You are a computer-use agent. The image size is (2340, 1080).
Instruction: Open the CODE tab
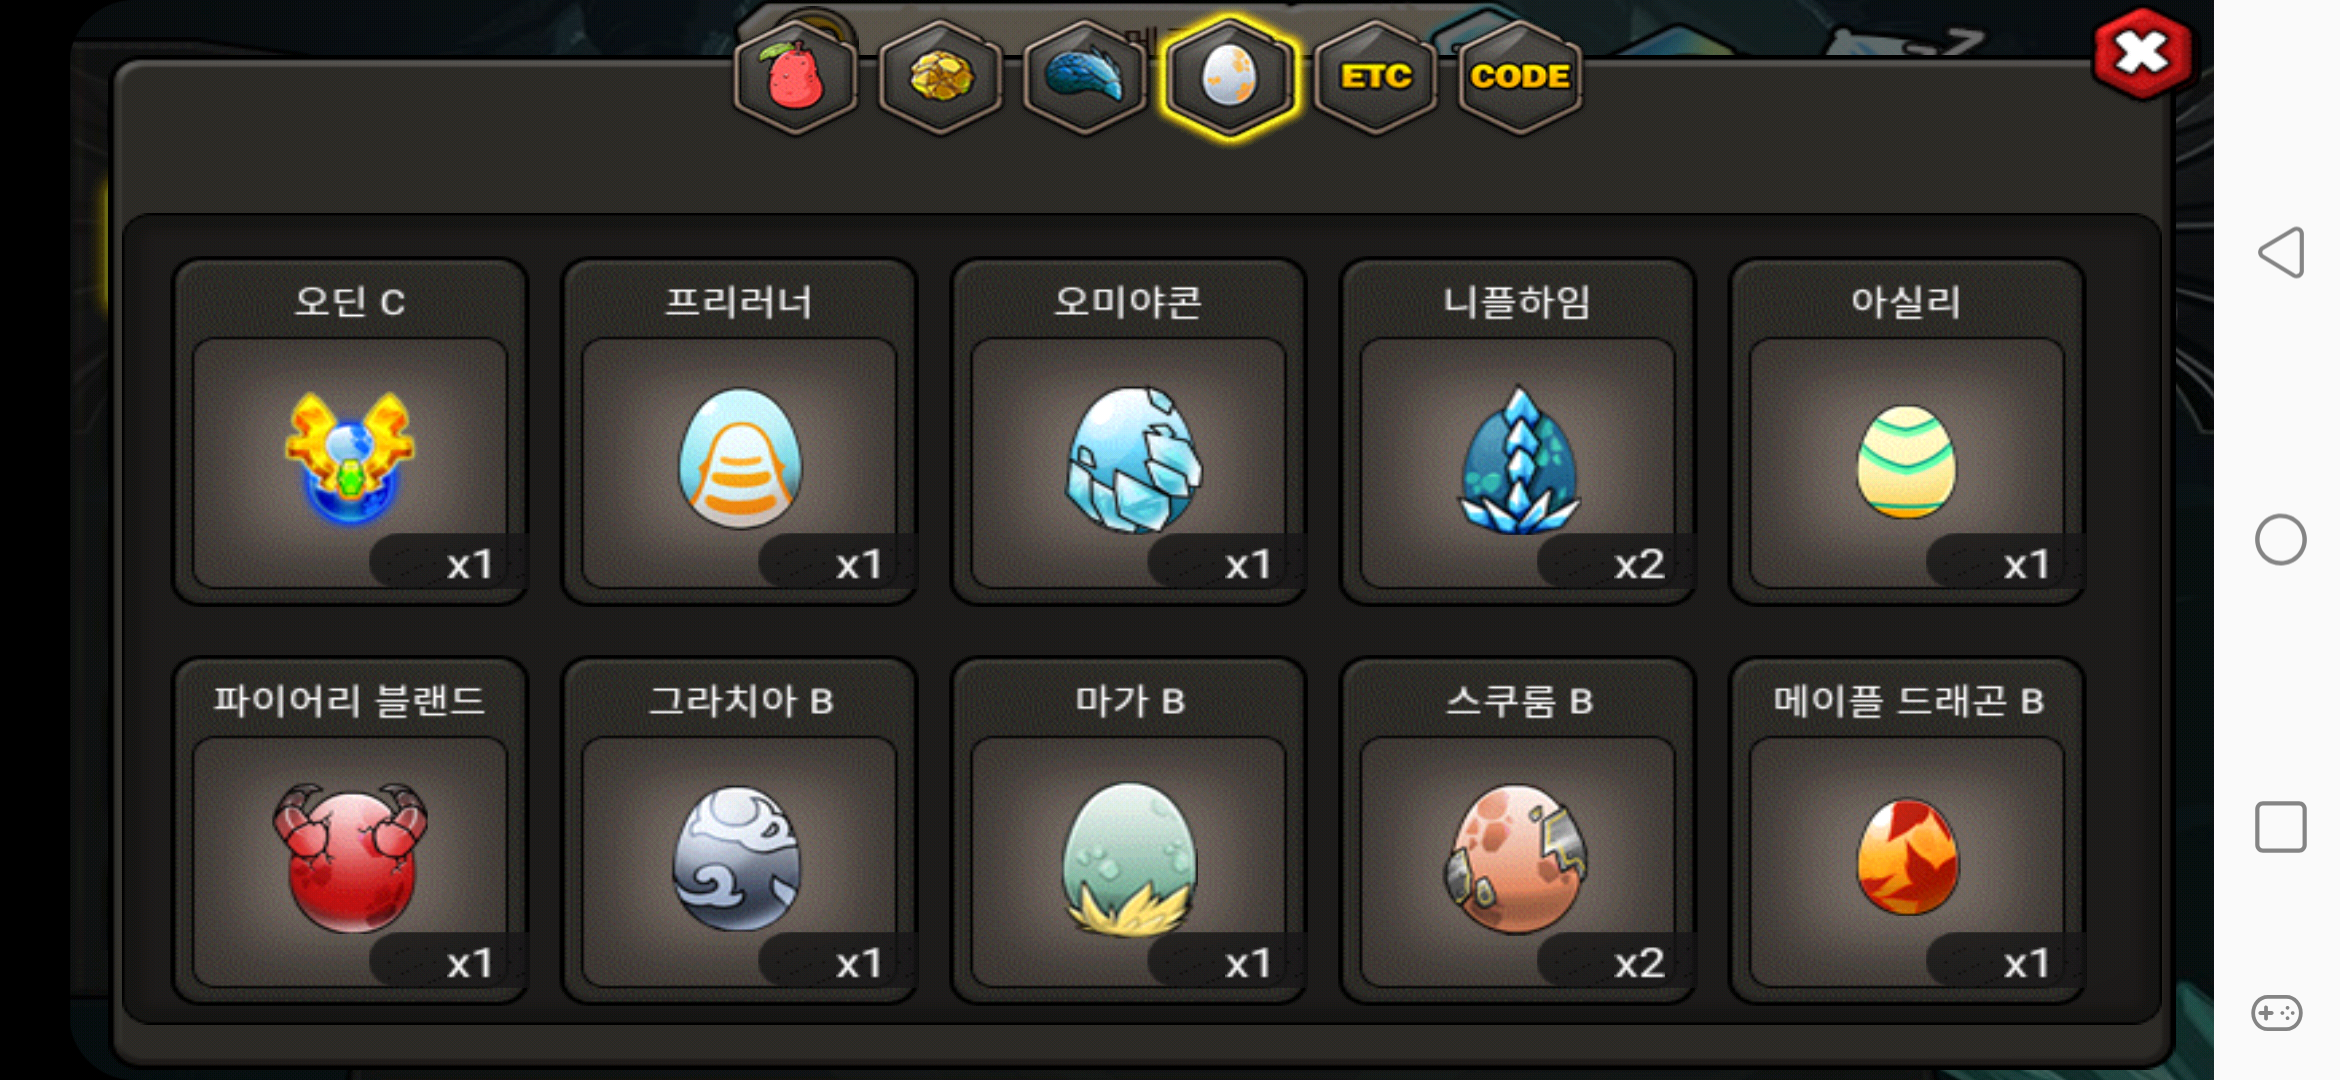tap(1520, 77)
